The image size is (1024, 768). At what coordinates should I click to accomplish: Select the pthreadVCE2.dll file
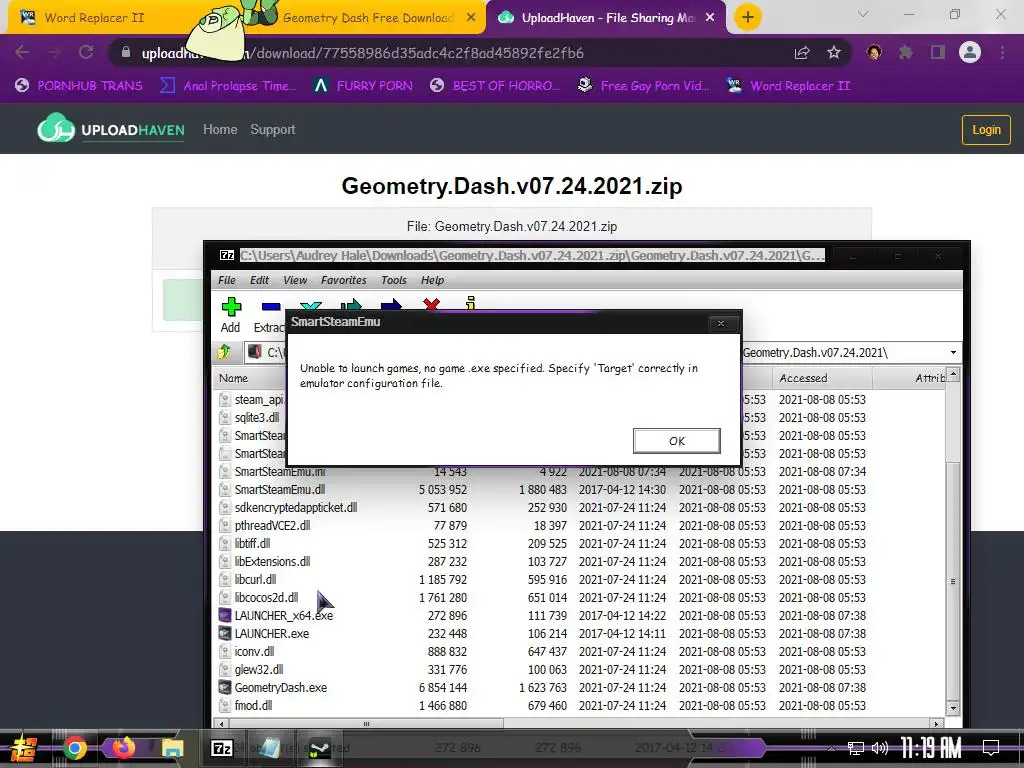[272, 526]
